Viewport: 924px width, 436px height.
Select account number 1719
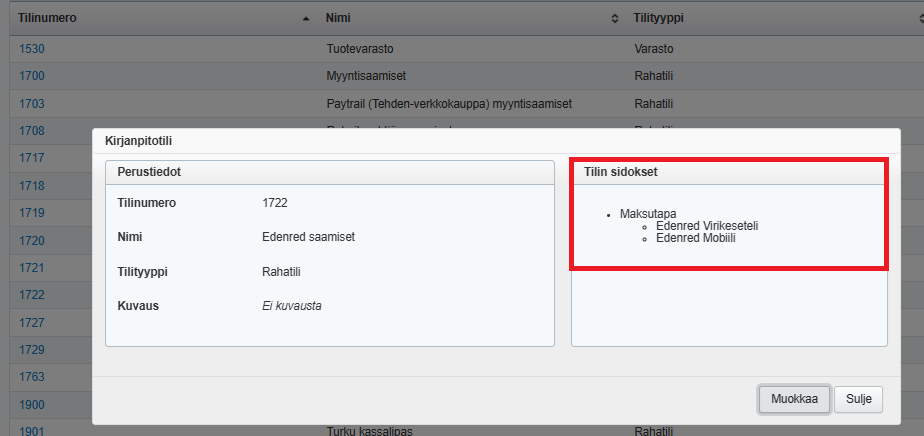(31, 213)
